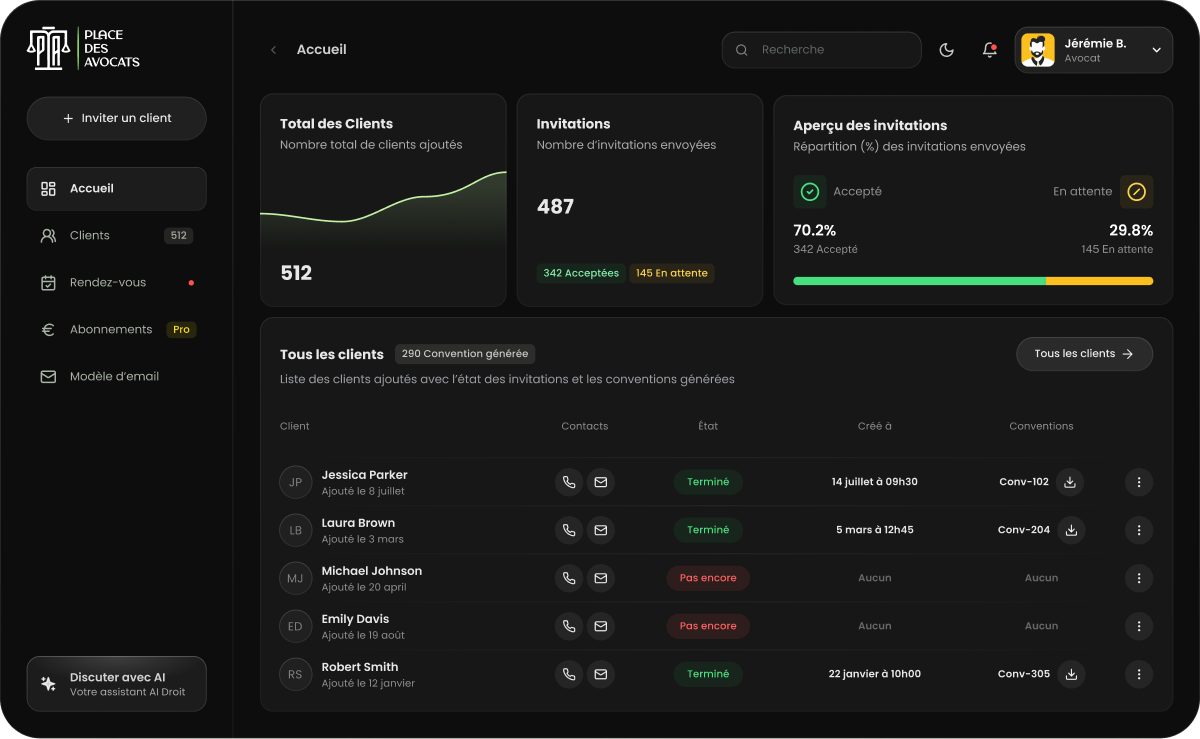Email Laura Brown via envelope icon

click(601, 530)
